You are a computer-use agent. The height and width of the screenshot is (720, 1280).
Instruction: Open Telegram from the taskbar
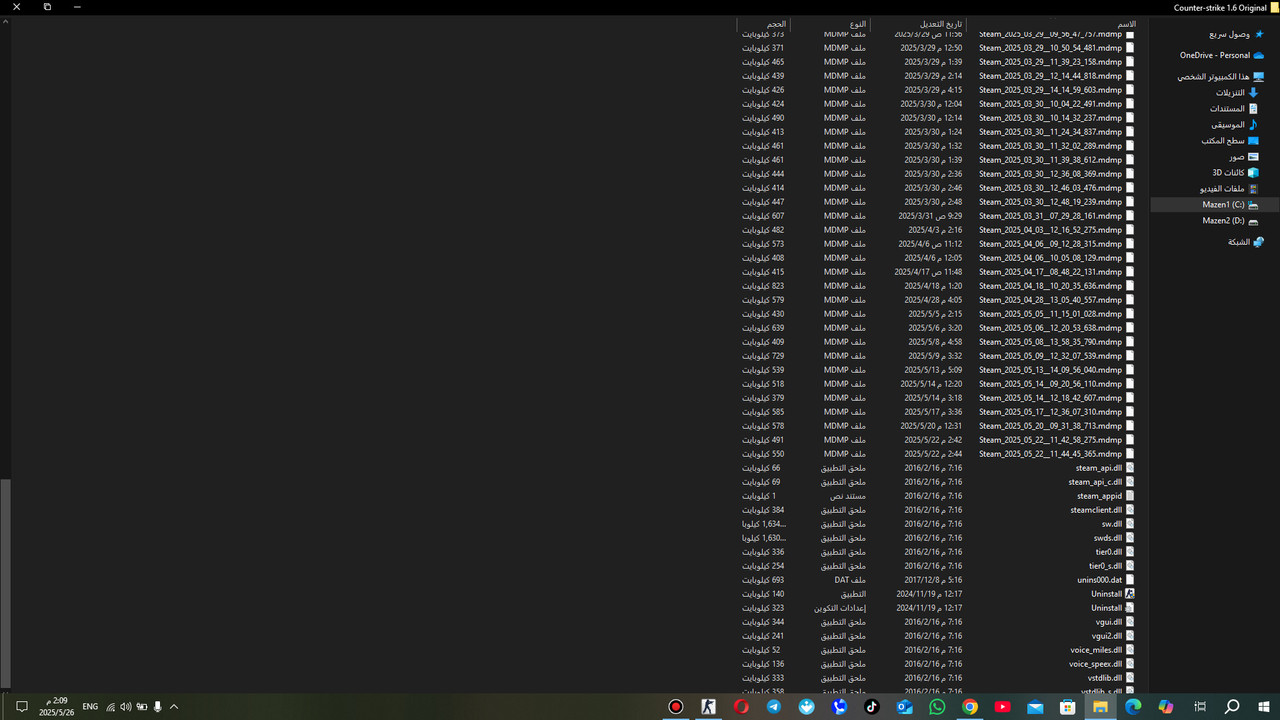(x=774, y=707)
